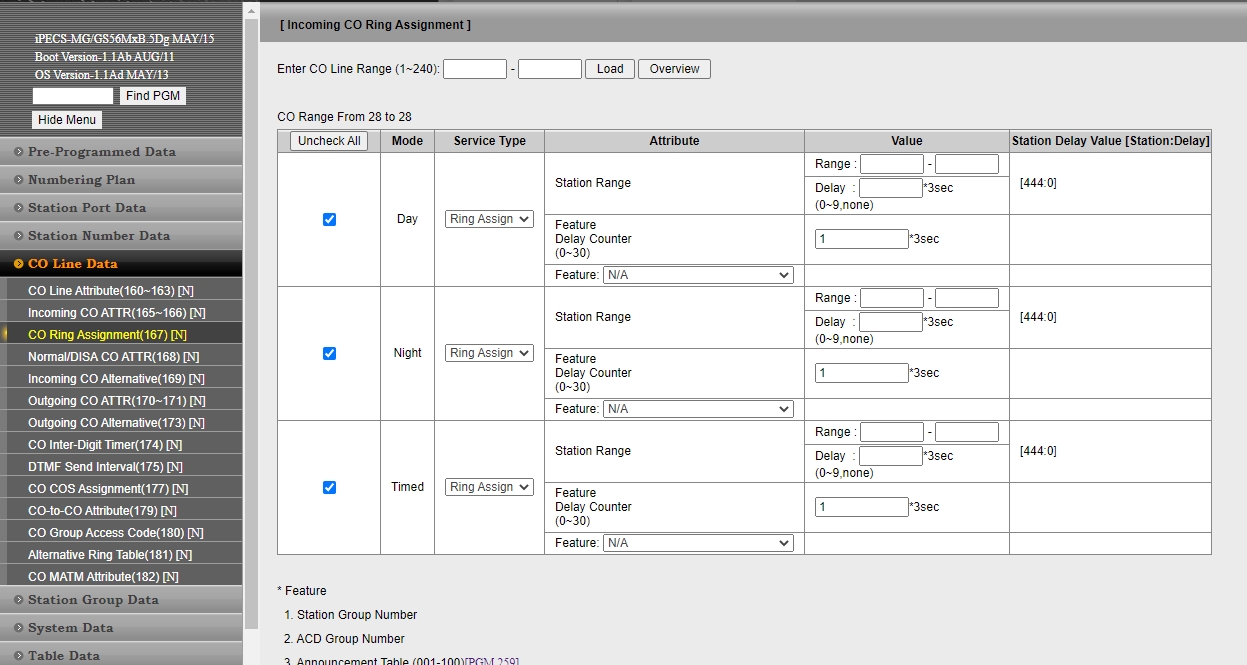The height and width of the screenshot is (665, 1247).
Task: Open the PGM 259 link
Action: [491, 661]
